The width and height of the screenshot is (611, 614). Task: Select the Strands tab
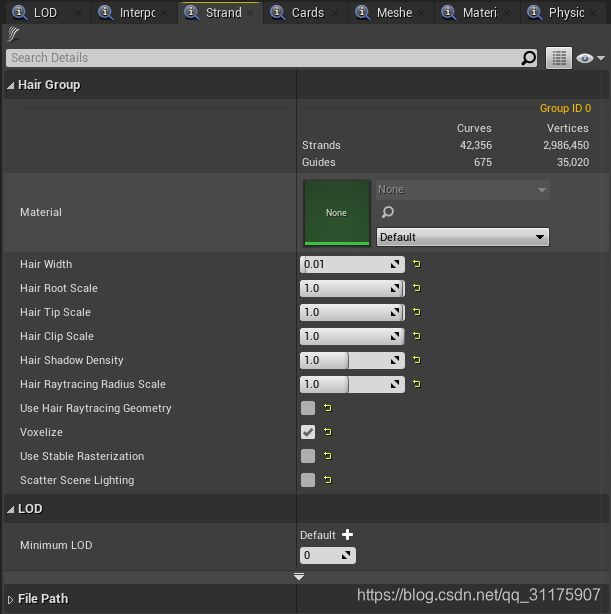220,13
